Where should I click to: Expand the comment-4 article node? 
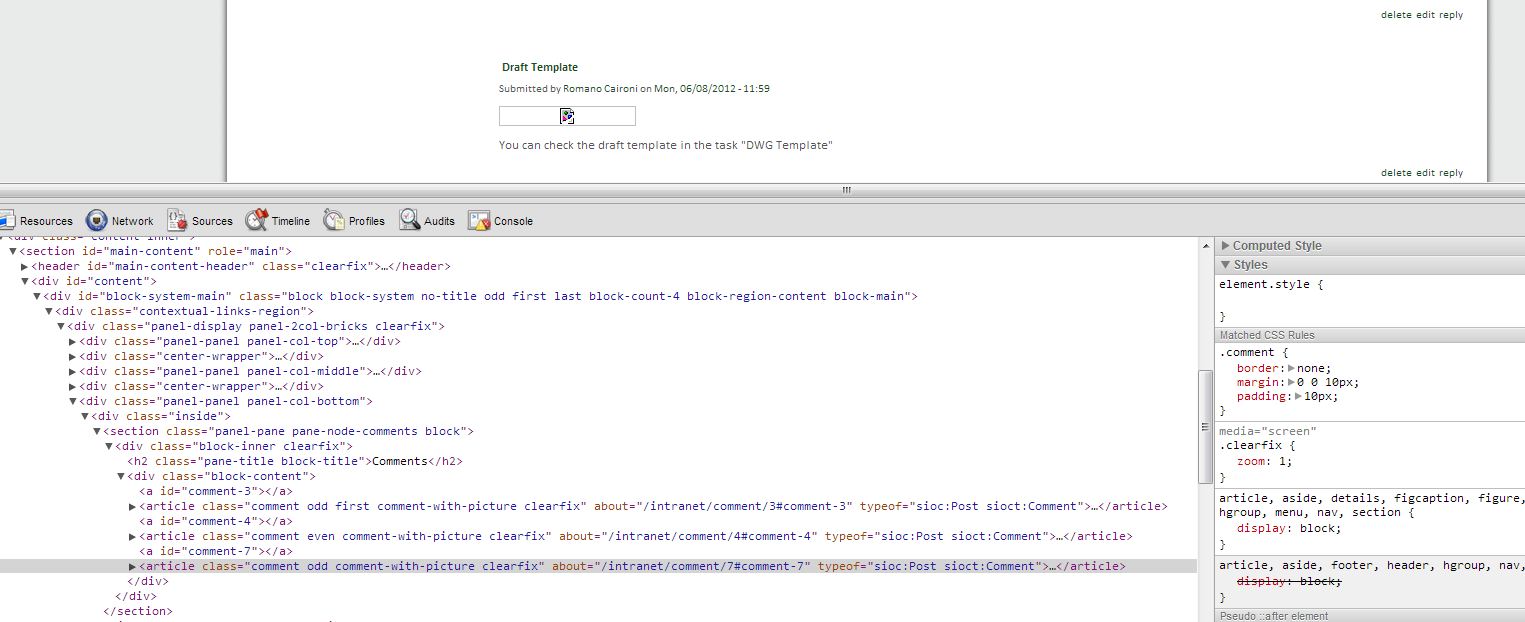(x=133, y=536)
